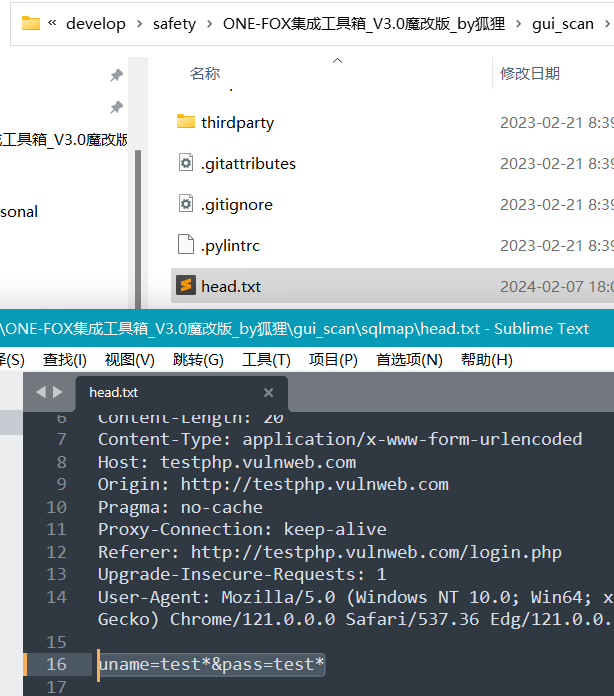Click the .pylintrc blank file icon

tap(186, 244)
